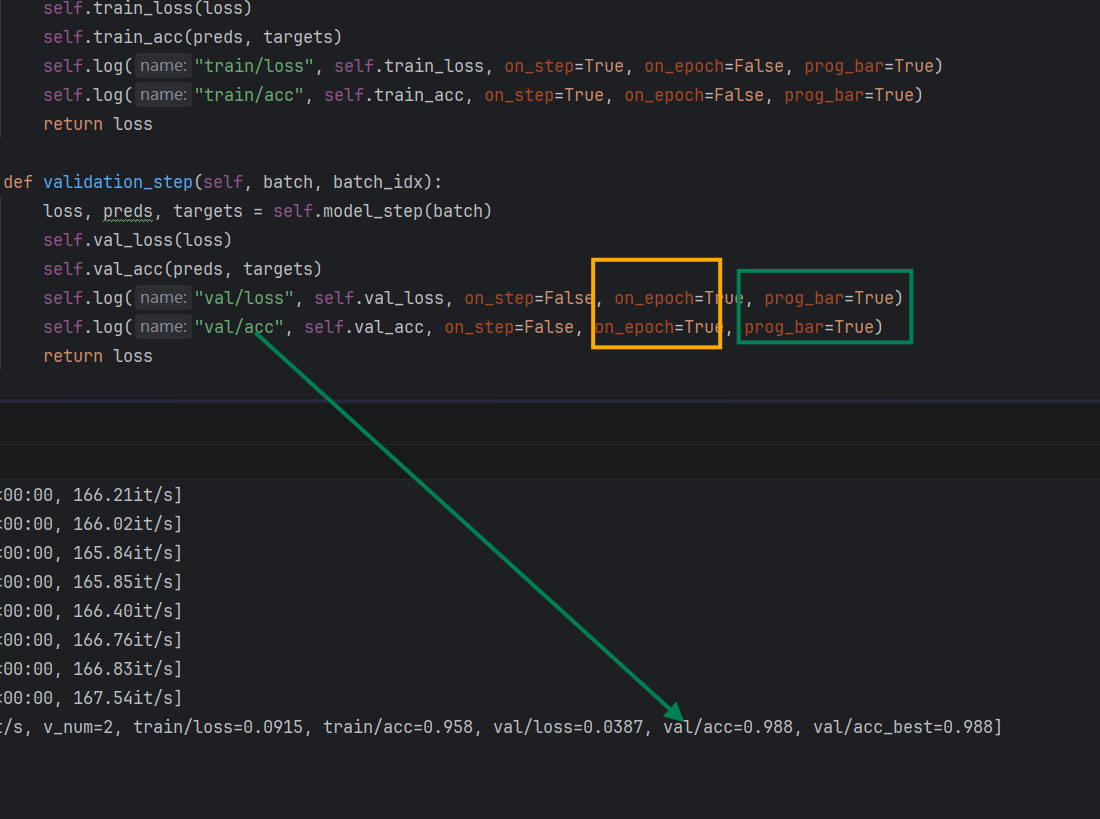Click the "val/acc" string in the code
The image size is (1100, 819).
click(239, 327)
